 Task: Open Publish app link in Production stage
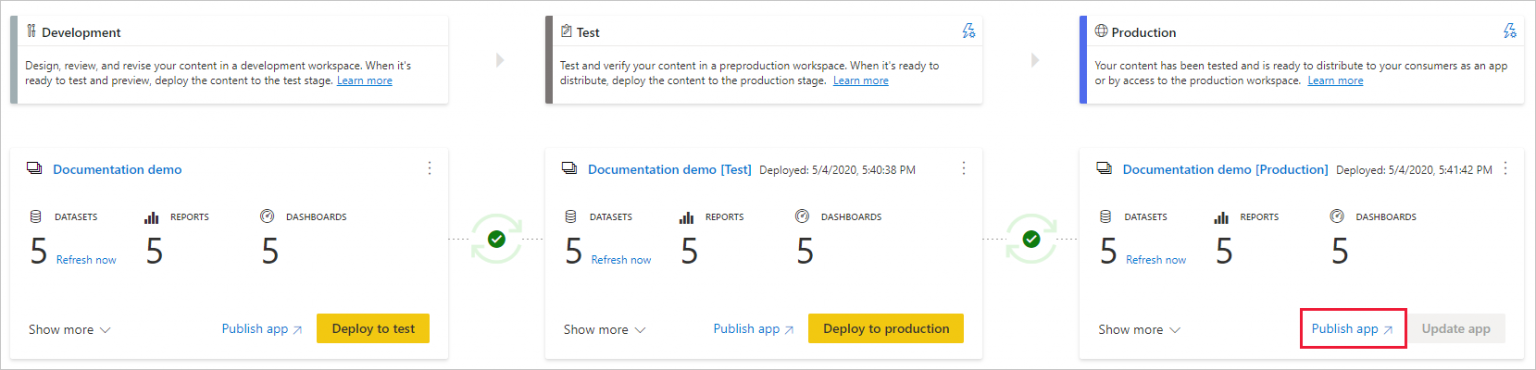tap(1353, 328)
